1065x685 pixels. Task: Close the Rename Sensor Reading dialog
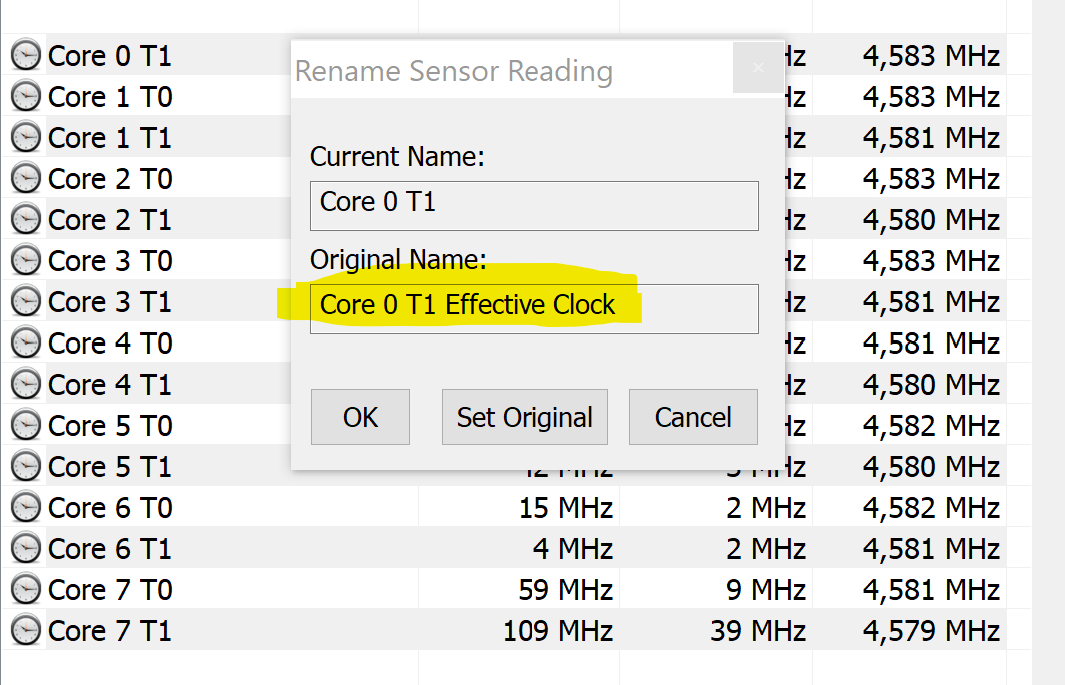click(x=758, y=68)
